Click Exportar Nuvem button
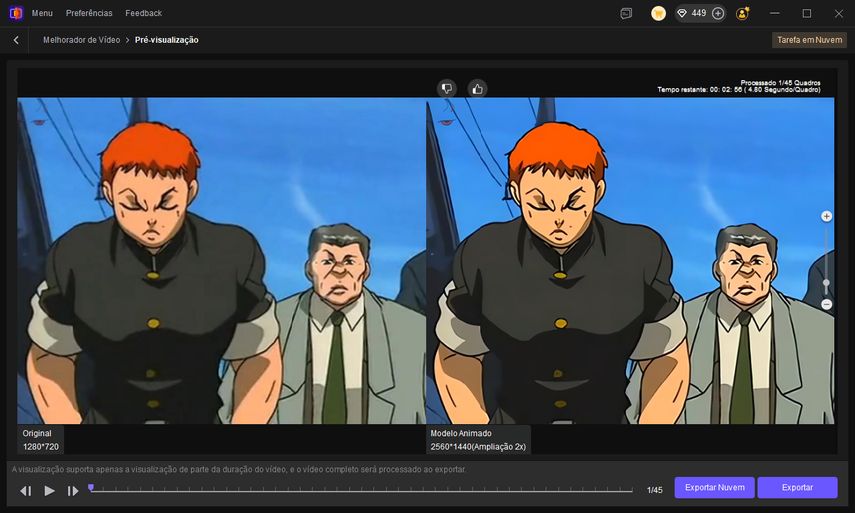Image resolution: width=855 pixels, height=513 pixels. tap(714, 487)
